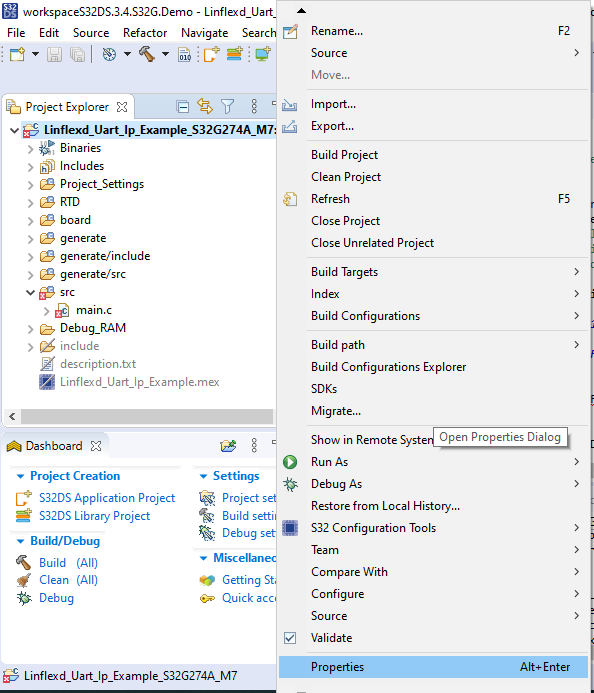Open the filter icon in Project Explorer
This screenshot has width=594, height=693.
[227, 107]
